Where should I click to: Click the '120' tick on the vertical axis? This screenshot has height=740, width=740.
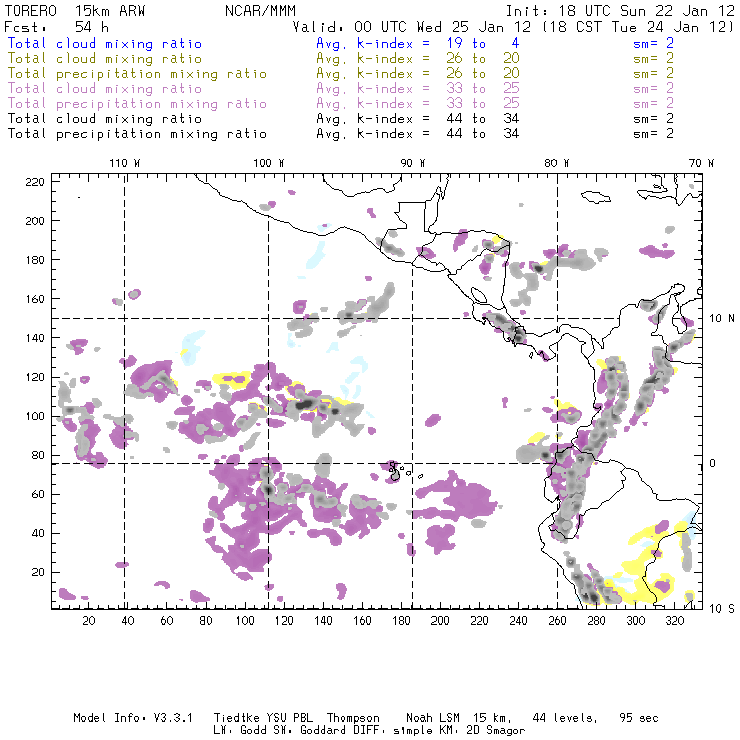pyautogui.click(x=35, y=378)
